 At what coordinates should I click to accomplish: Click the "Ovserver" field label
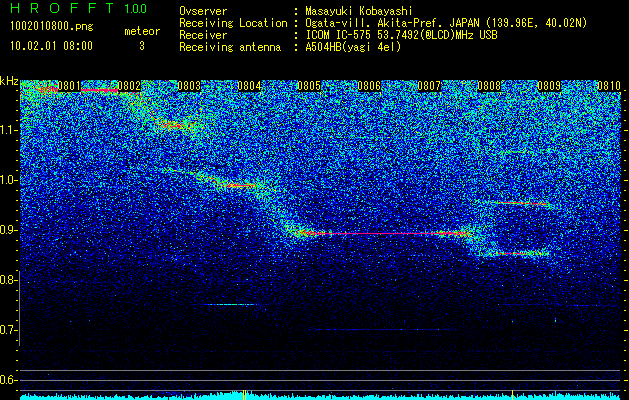(203, 11)
